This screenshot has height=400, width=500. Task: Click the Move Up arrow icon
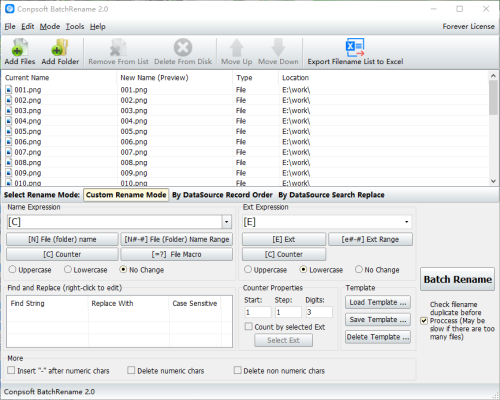(237, 47)
